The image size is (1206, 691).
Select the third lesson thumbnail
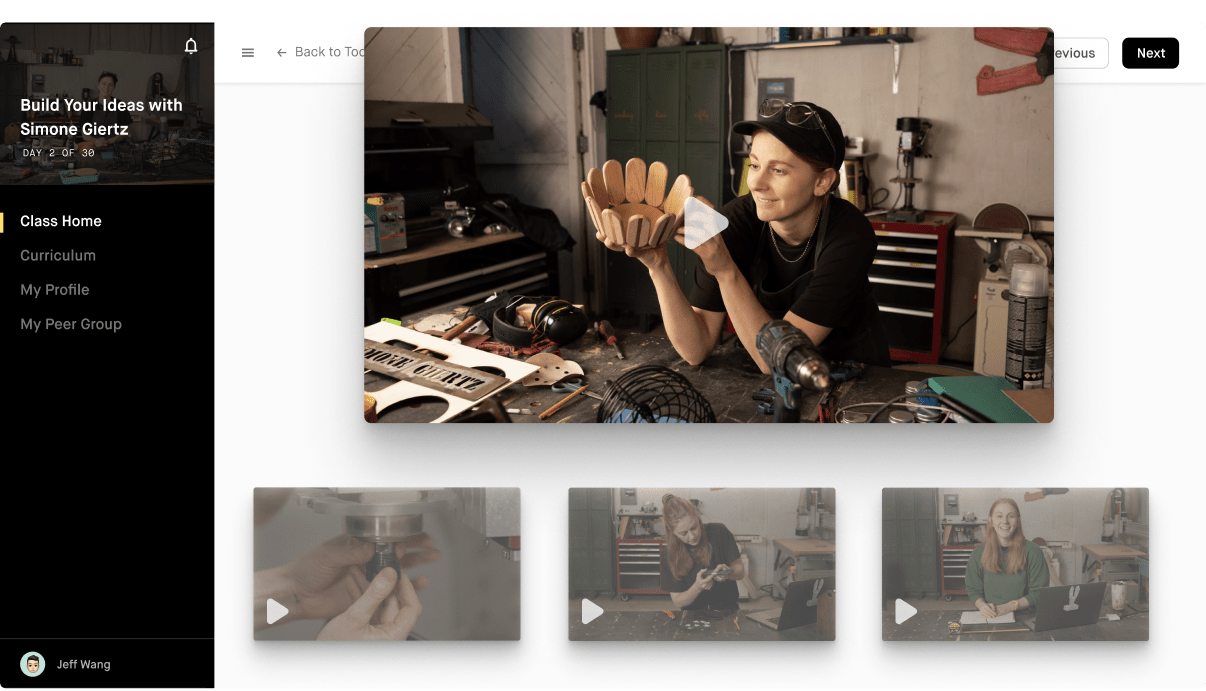click(1014, 563)
